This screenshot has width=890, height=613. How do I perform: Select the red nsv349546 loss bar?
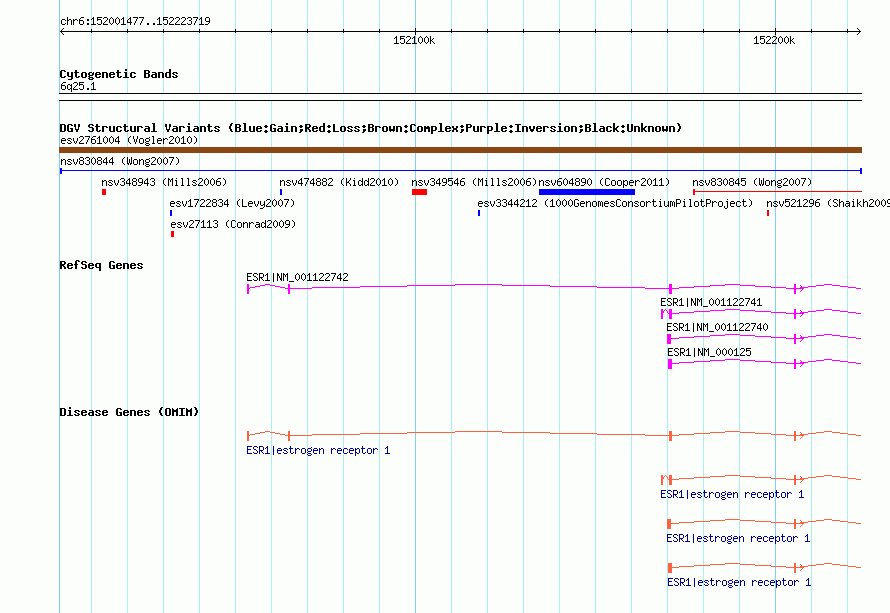click(x=419, y=192)
